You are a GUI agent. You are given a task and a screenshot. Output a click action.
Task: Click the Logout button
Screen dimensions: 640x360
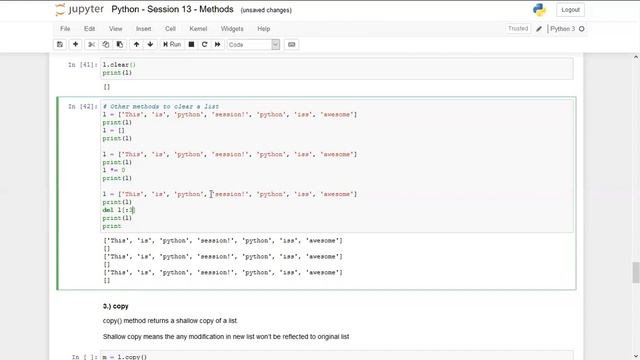(570, 10)
